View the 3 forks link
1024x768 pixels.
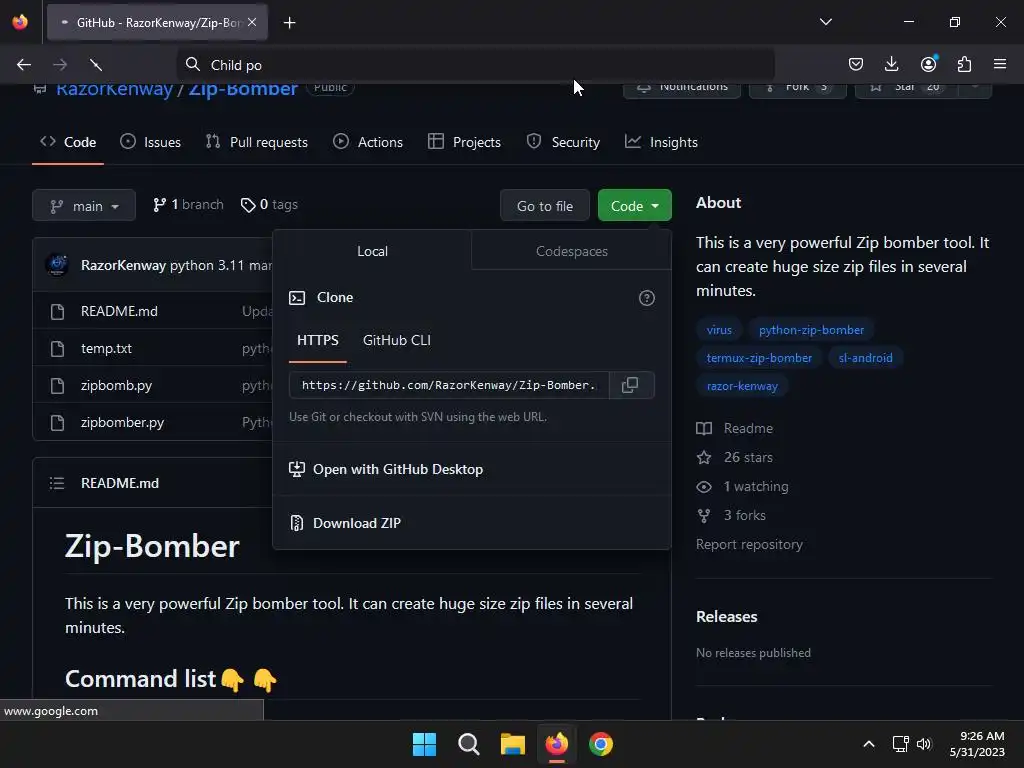(731, 515)
